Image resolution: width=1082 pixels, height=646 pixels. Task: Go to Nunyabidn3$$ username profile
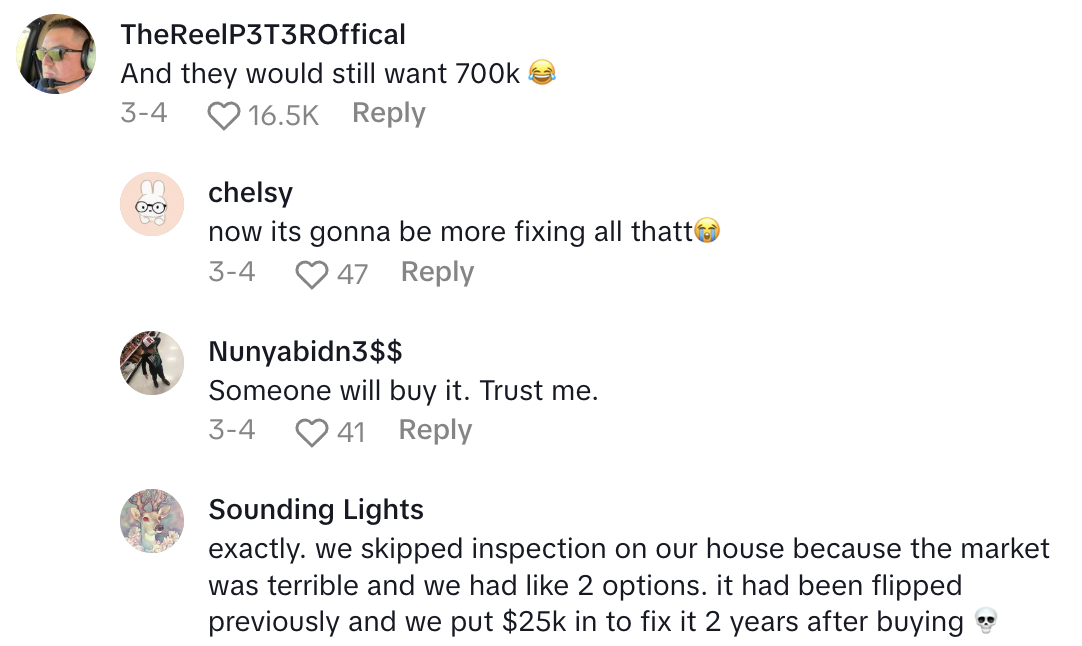[305, 351]
